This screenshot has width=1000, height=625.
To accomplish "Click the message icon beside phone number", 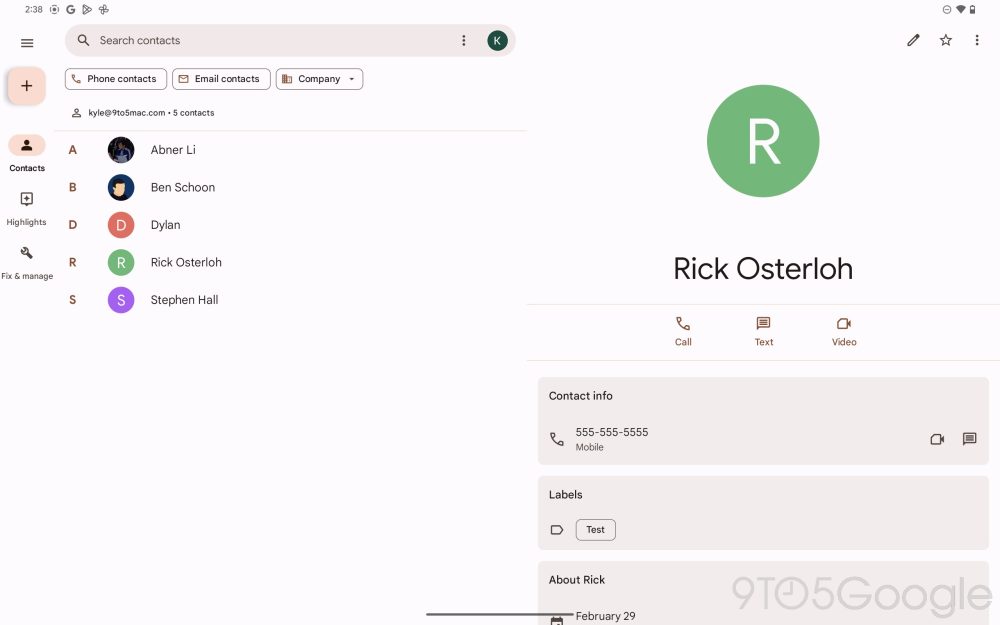I will point(969,439).
